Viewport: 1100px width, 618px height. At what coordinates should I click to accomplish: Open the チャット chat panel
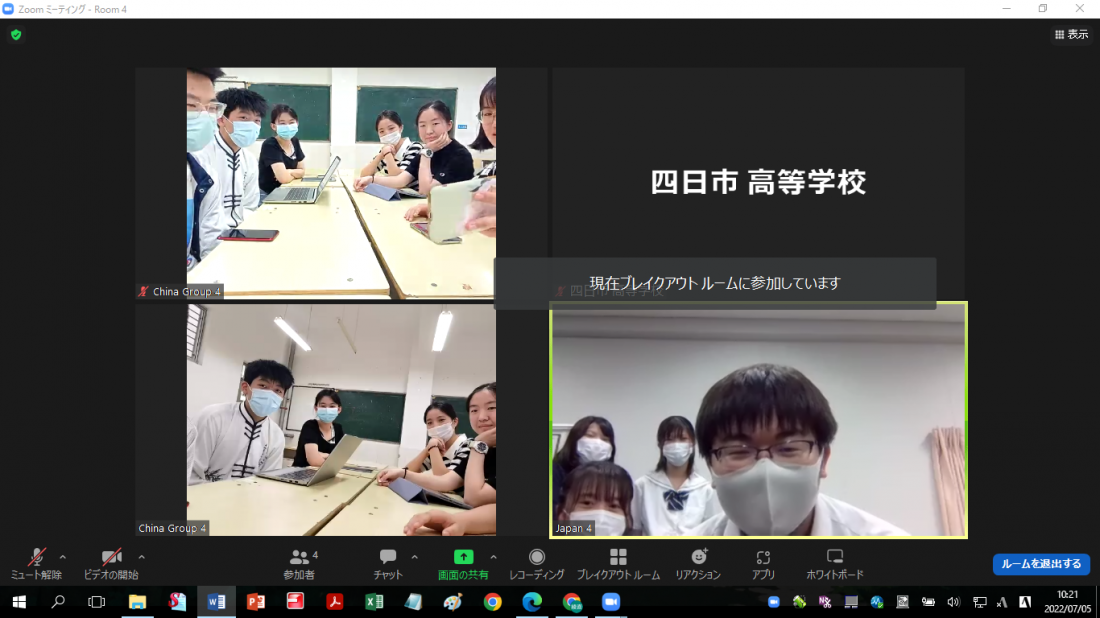387,564
